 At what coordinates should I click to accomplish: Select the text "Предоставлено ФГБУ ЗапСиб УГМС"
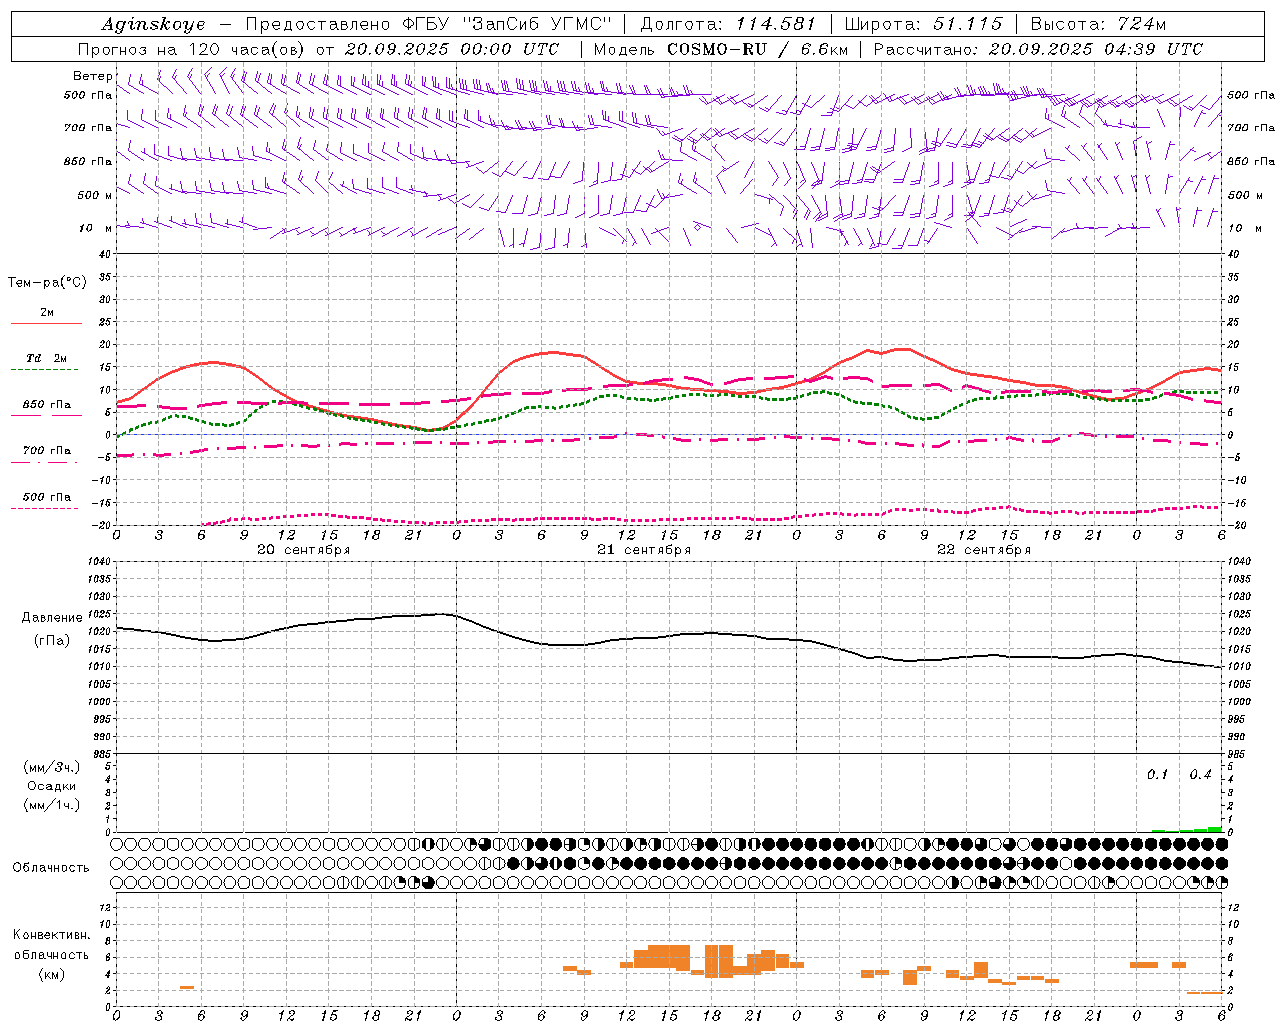point(428,24)
